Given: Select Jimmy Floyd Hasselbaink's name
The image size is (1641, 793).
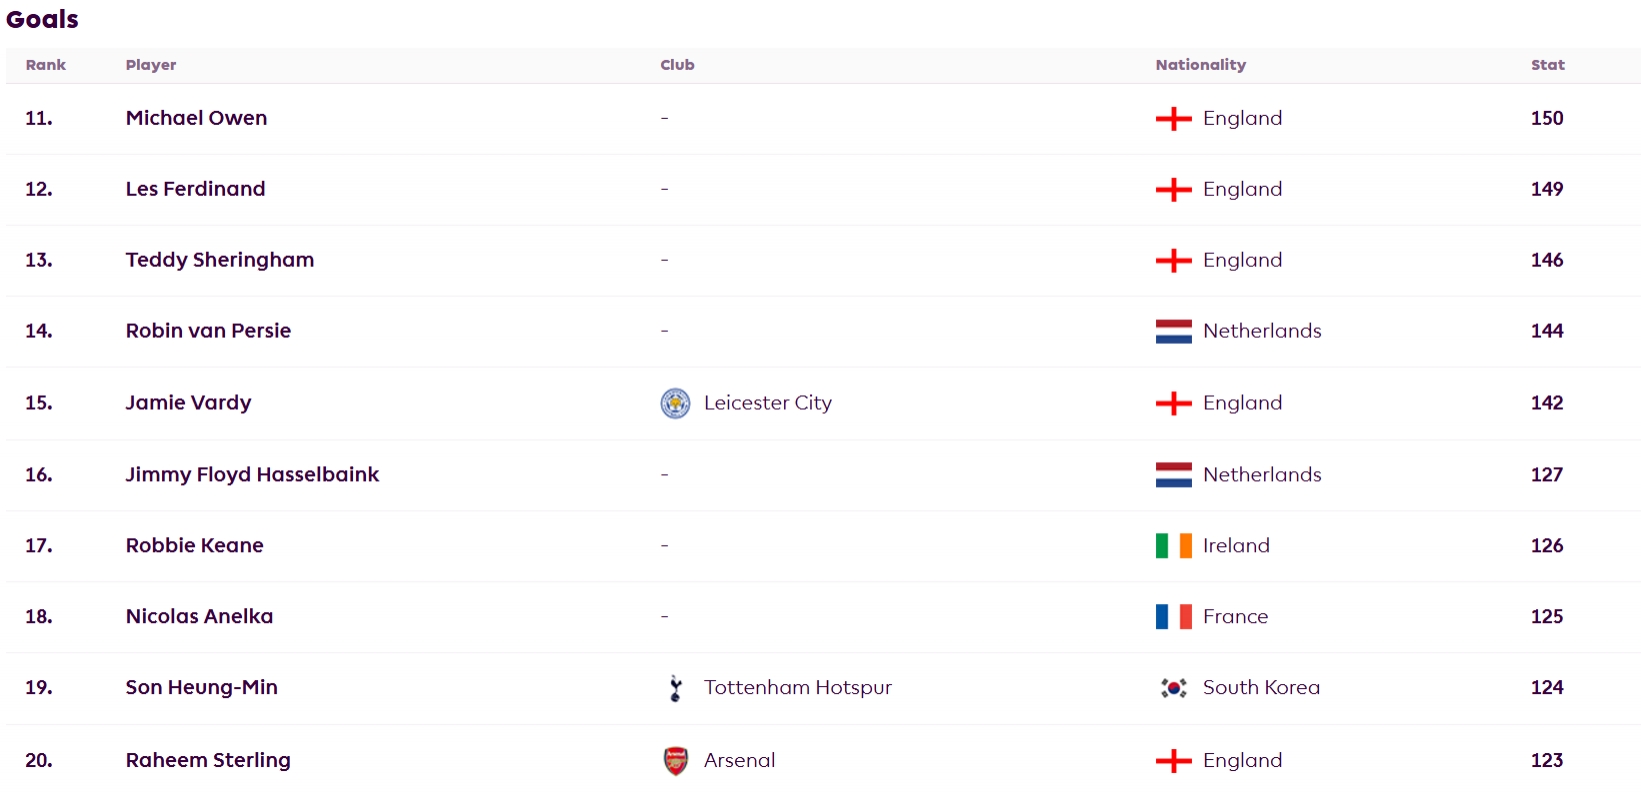Looking at the screenshot, I should (252, 475).
